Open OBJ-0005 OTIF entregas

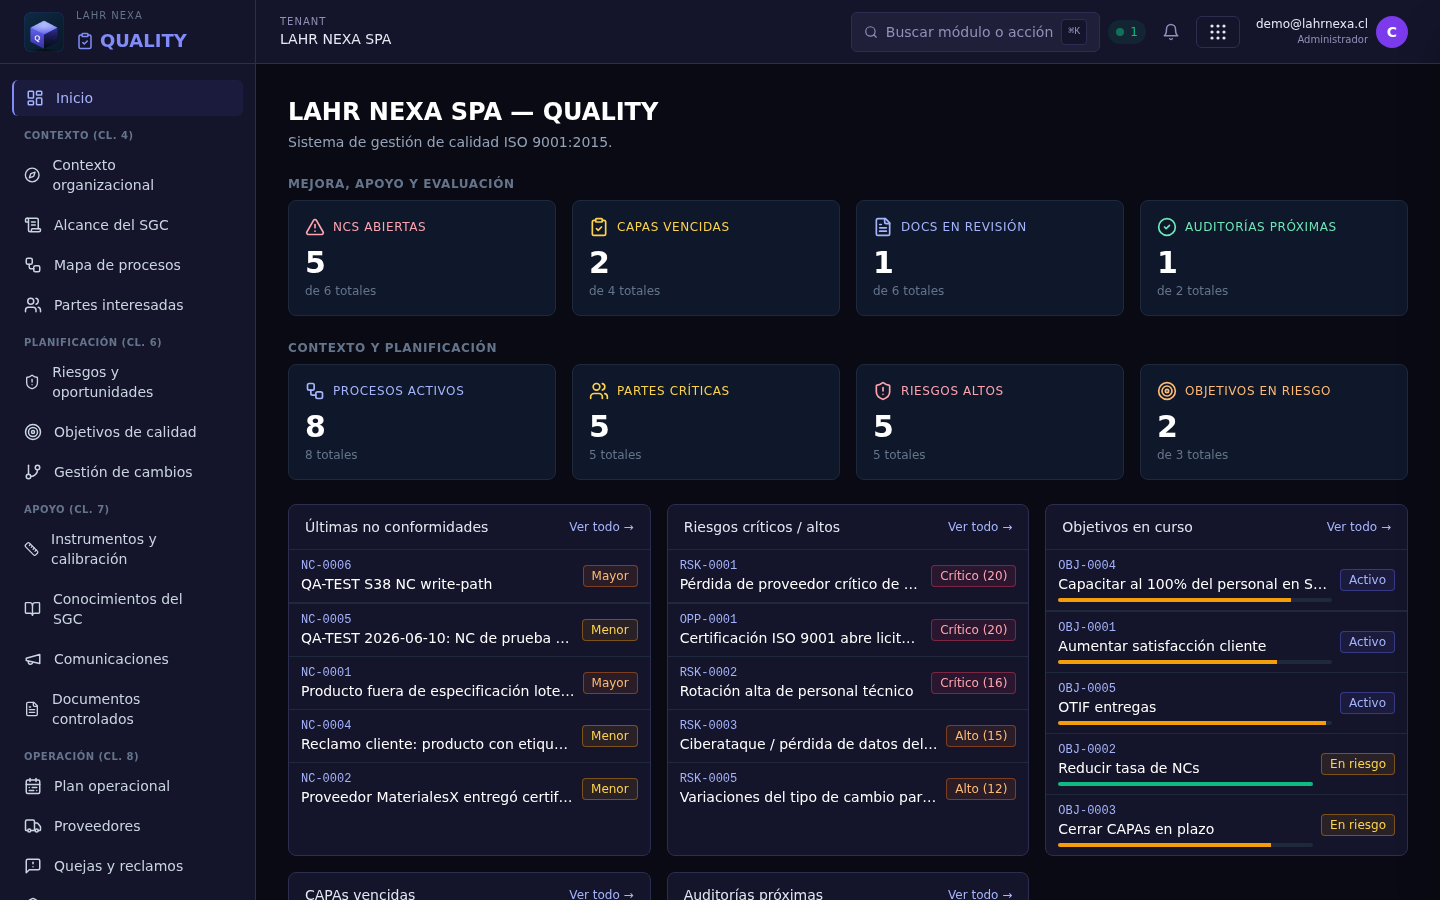coord(1226,703)
